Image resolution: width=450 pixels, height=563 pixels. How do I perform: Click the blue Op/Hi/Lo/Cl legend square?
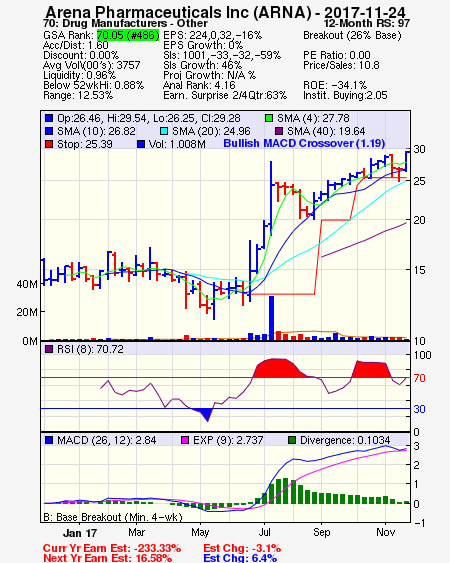coord(49,118)
